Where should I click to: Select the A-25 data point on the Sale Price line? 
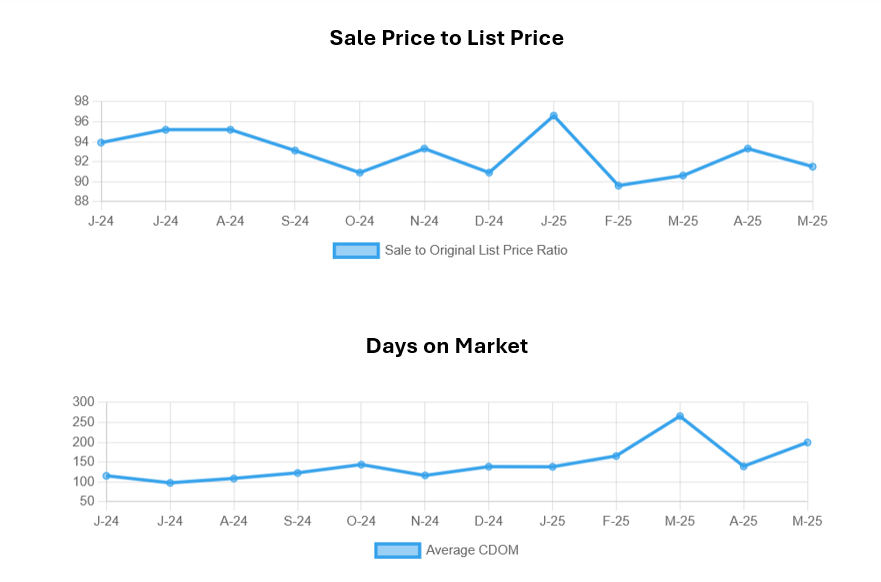point(748,148)
